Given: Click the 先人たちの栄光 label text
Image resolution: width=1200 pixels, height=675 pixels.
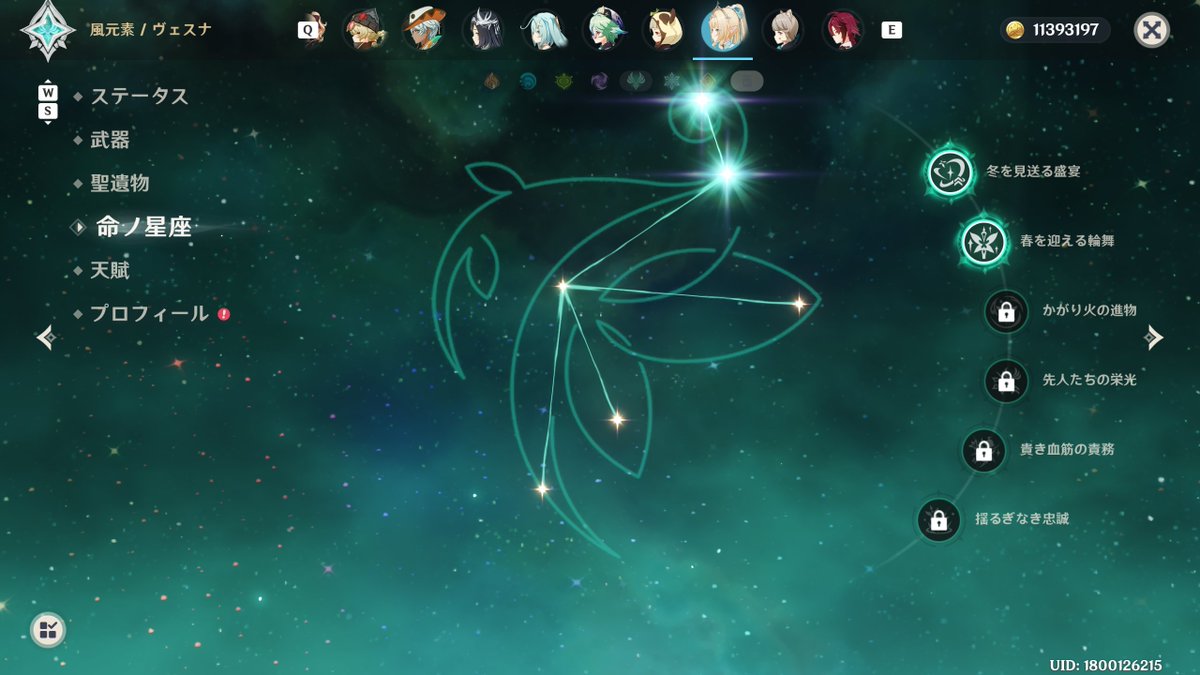Looking at the screenshot, I should (1089, 380).
